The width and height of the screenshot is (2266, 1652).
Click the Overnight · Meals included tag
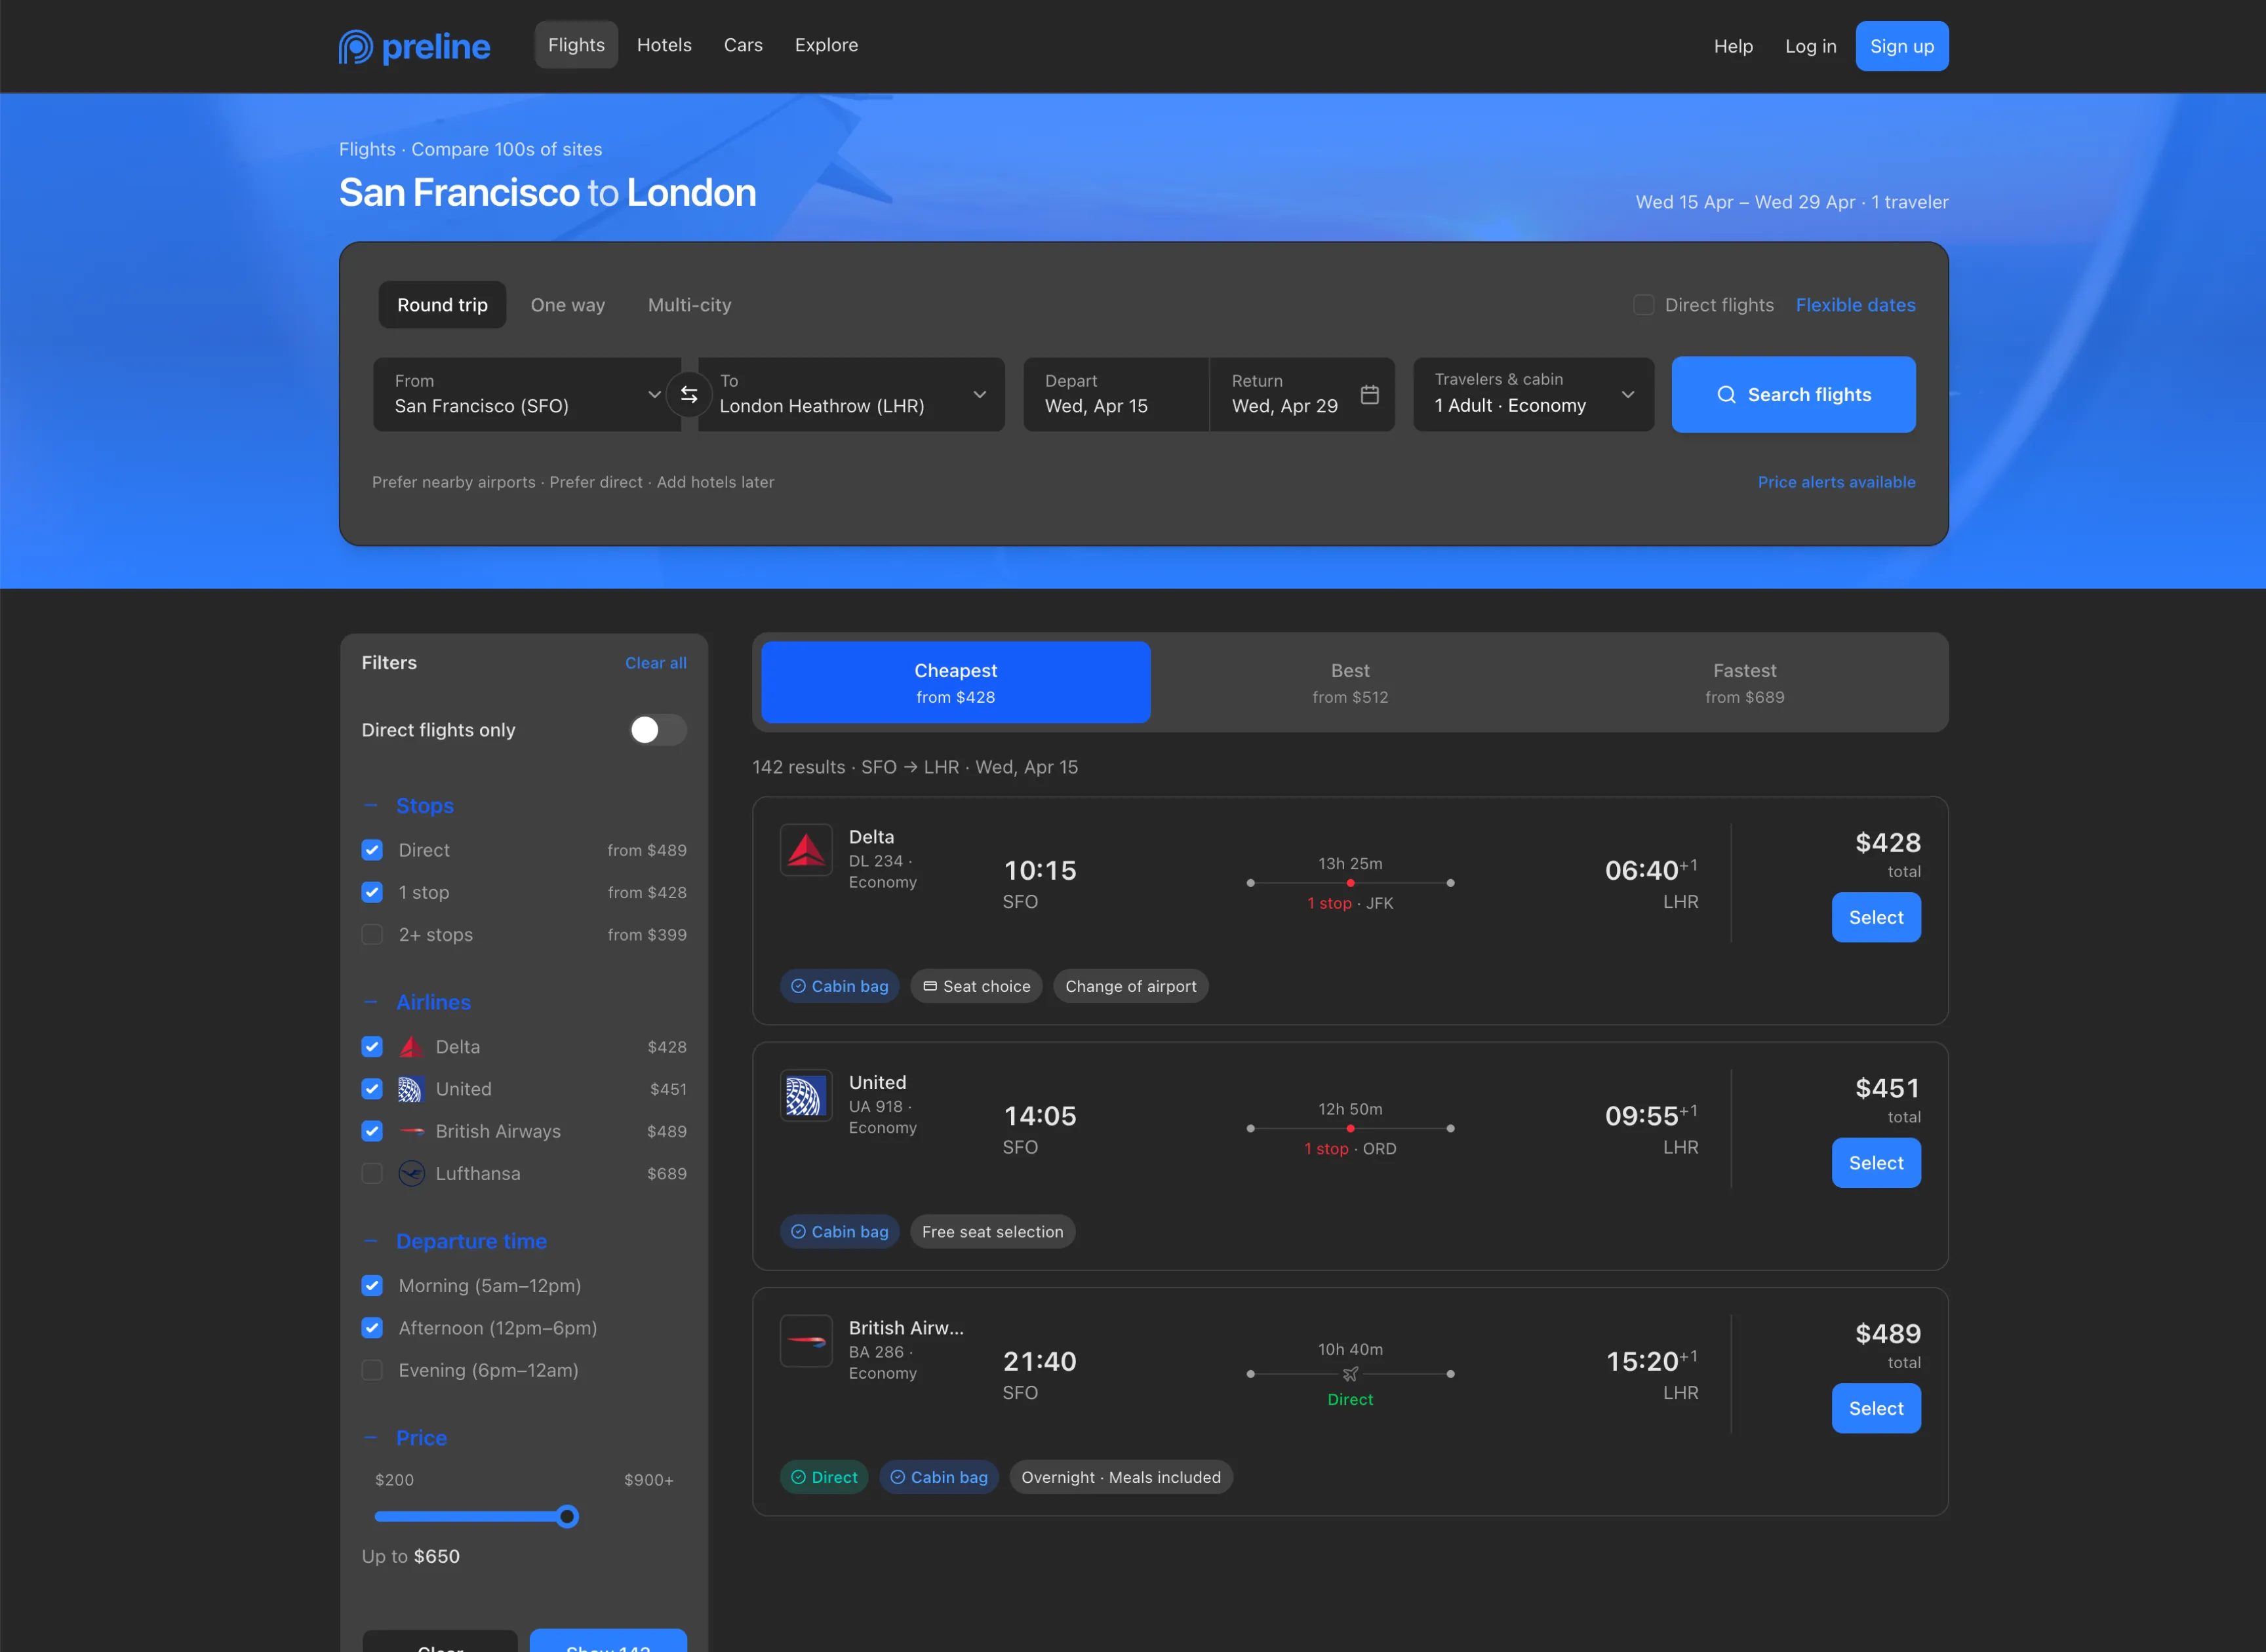(1121, 1477)
